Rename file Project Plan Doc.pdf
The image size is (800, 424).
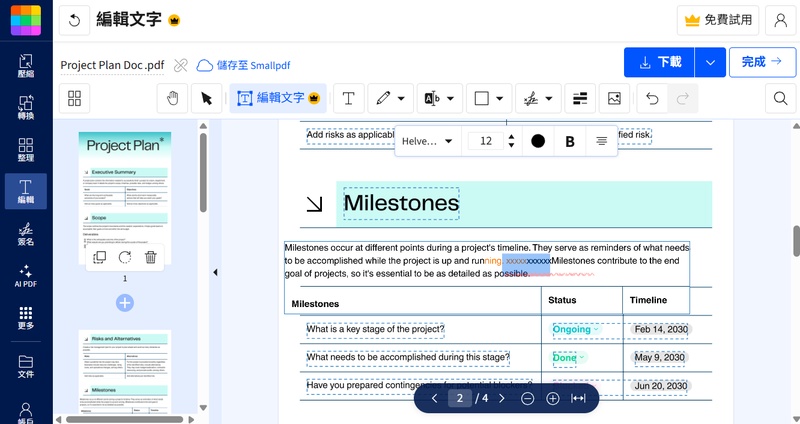tap(112, 65)
